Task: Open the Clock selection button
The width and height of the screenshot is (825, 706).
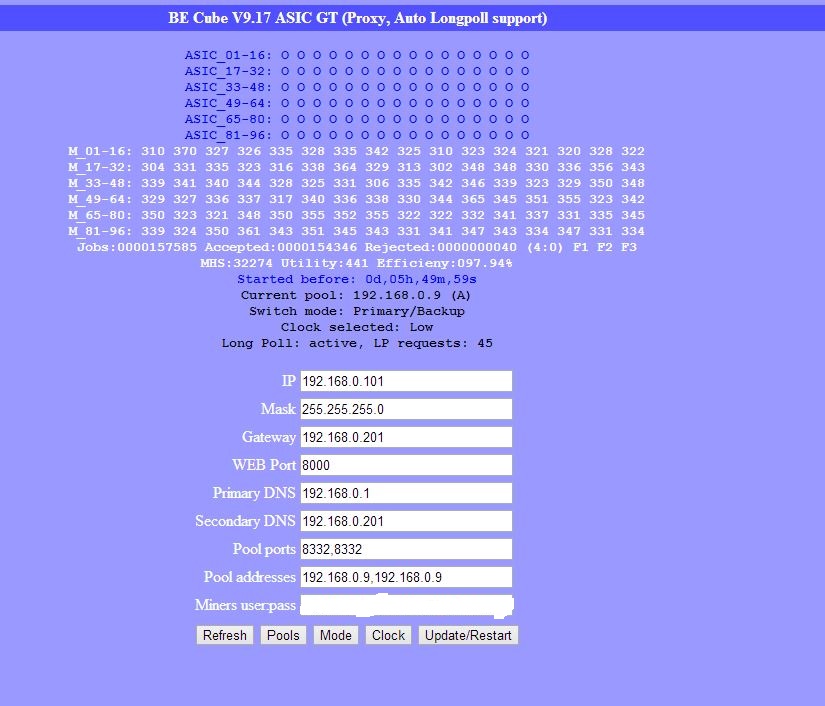Action: [x=388, y=635]
